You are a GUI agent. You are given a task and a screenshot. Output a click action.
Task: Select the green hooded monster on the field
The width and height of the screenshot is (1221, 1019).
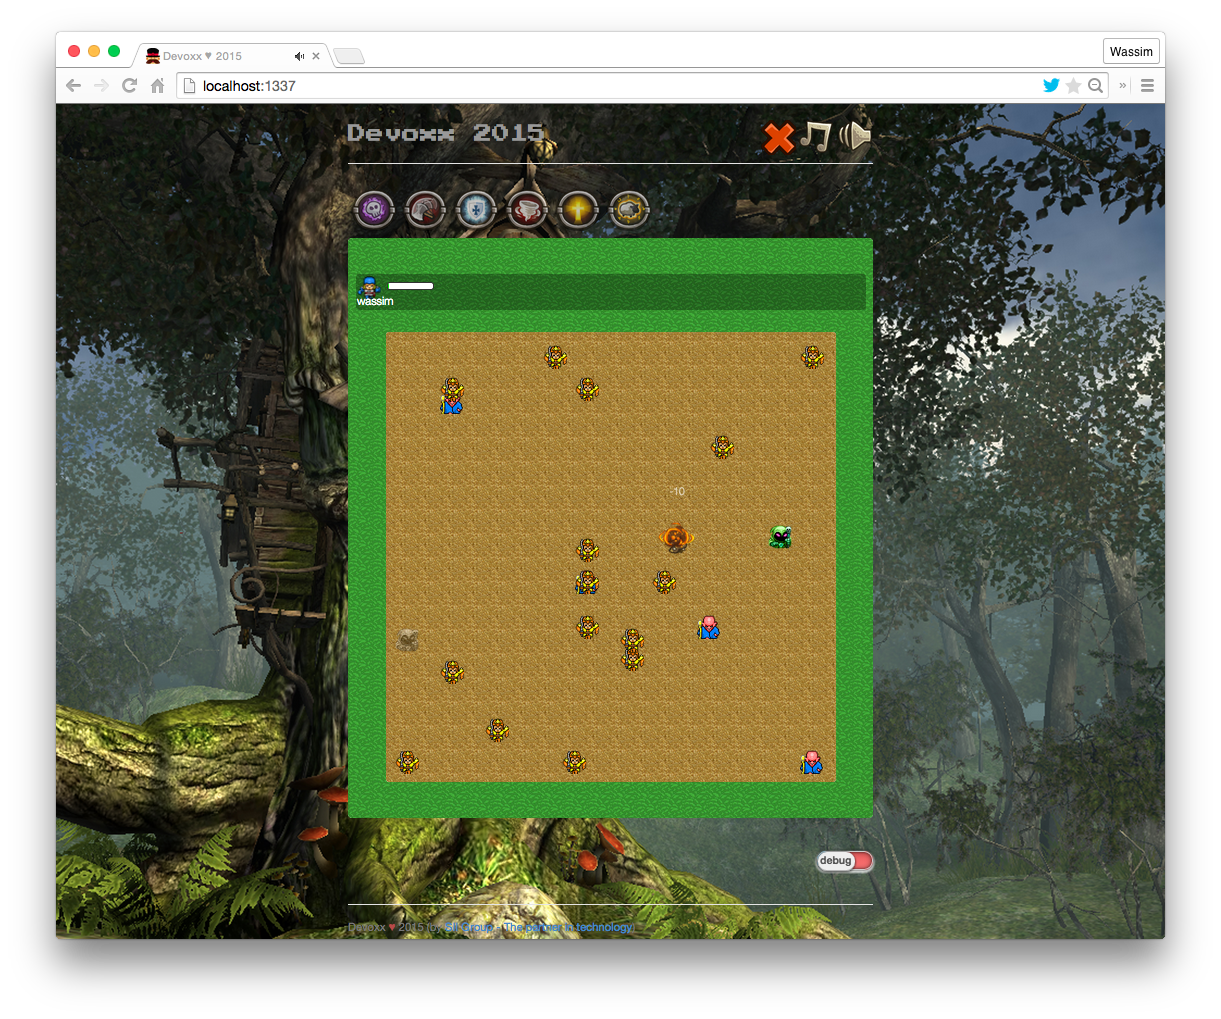click(x=781, y=537)
